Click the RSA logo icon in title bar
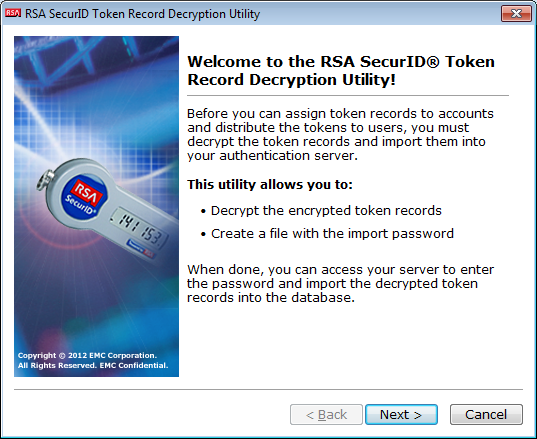The width and height of the screenshot is (537, 439). [13, 13]
